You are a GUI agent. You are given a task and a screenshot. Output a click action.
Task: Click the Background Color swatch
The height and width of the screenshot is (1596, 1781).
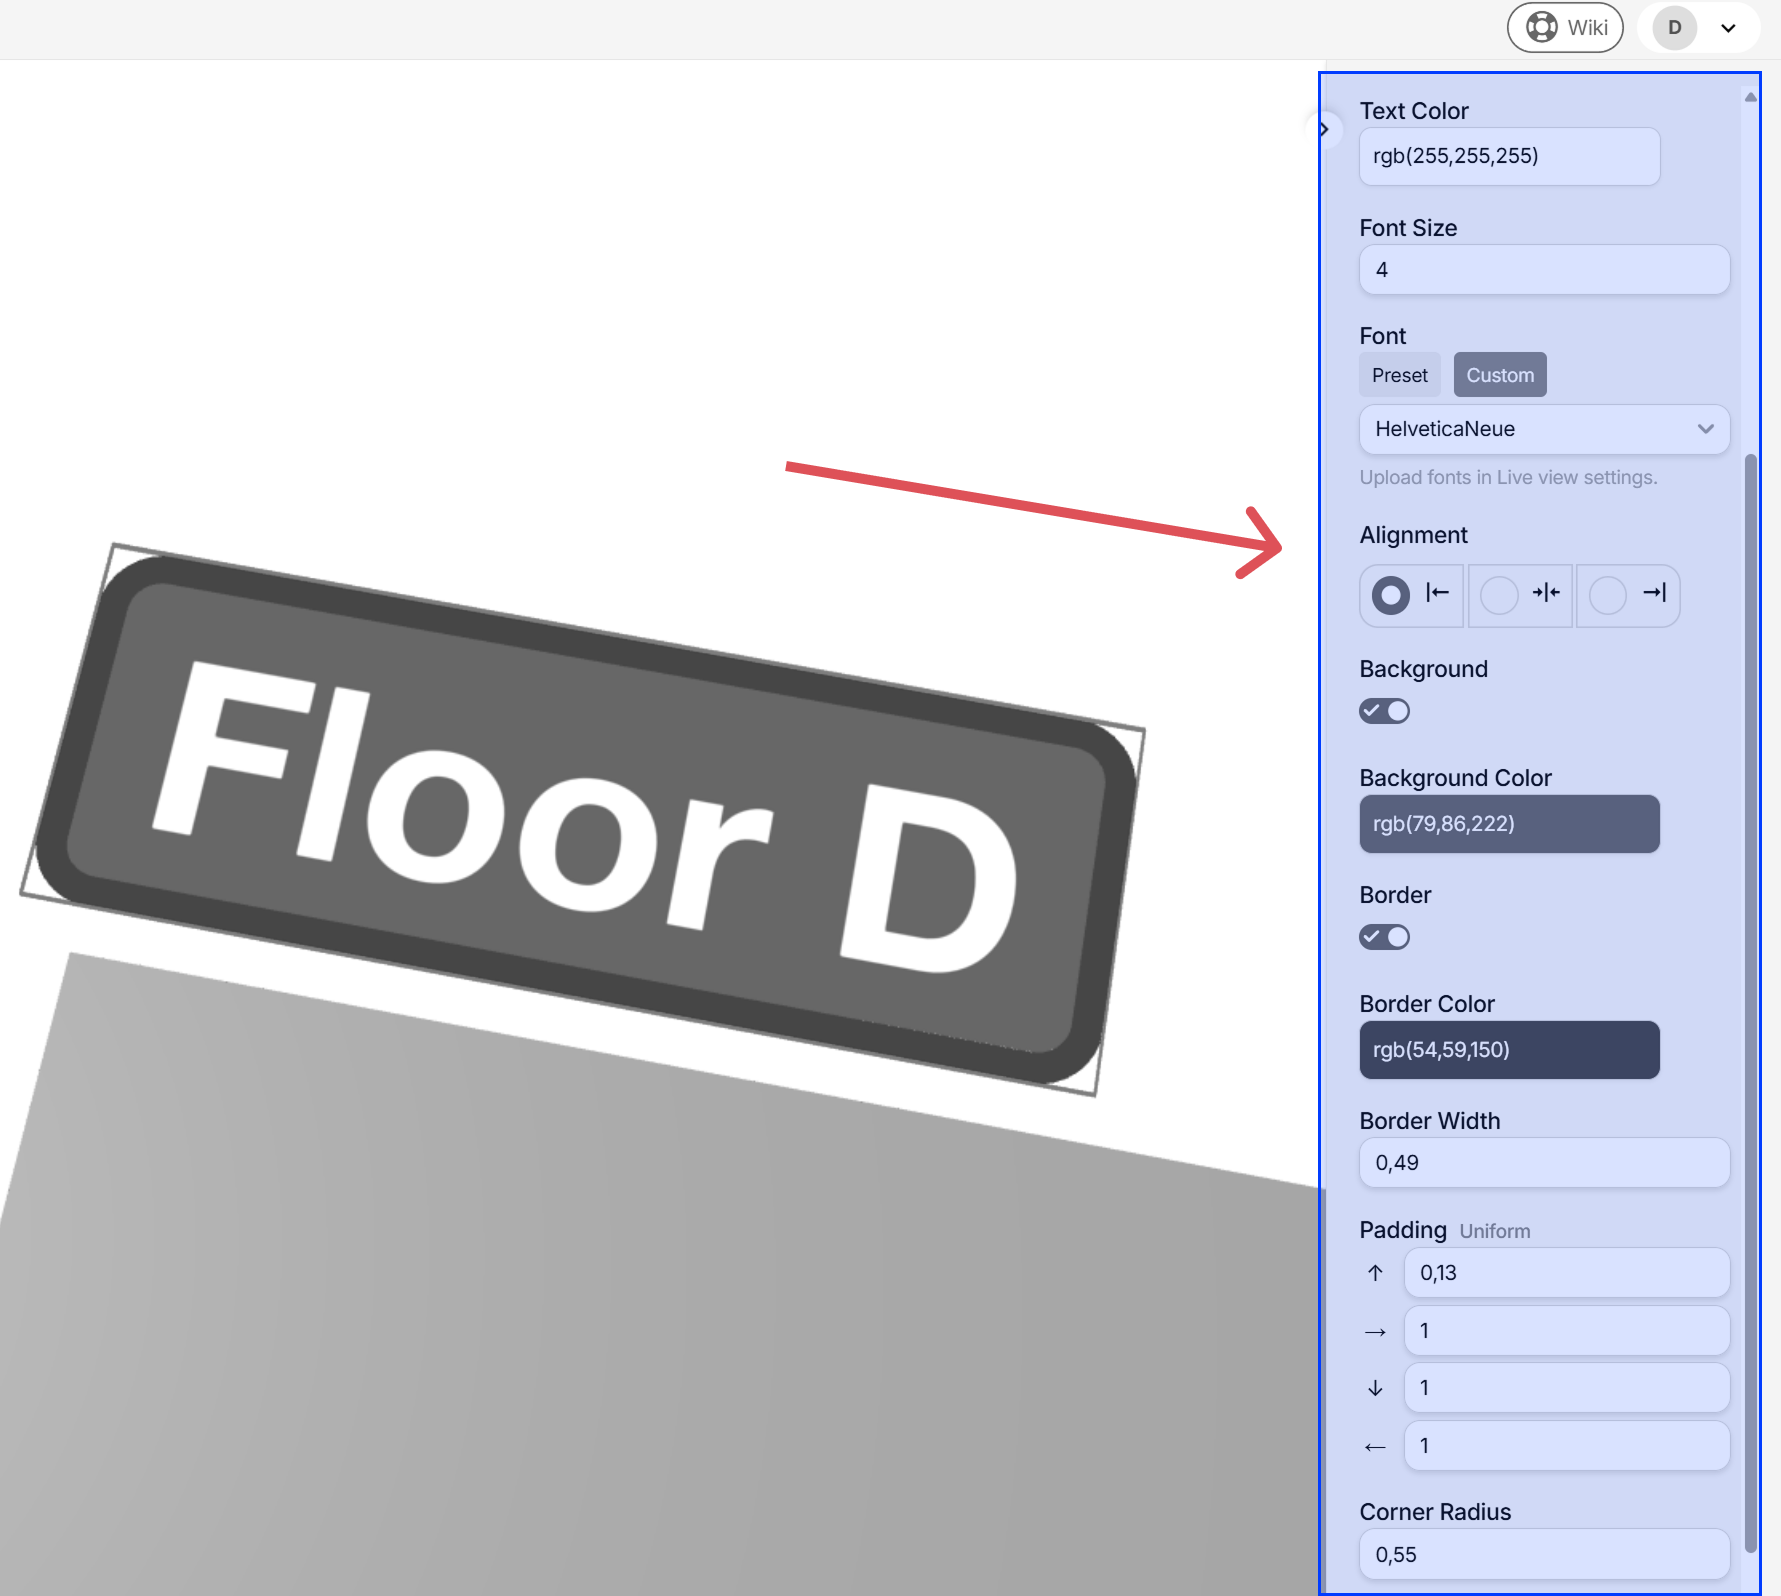click(1508, 823)
